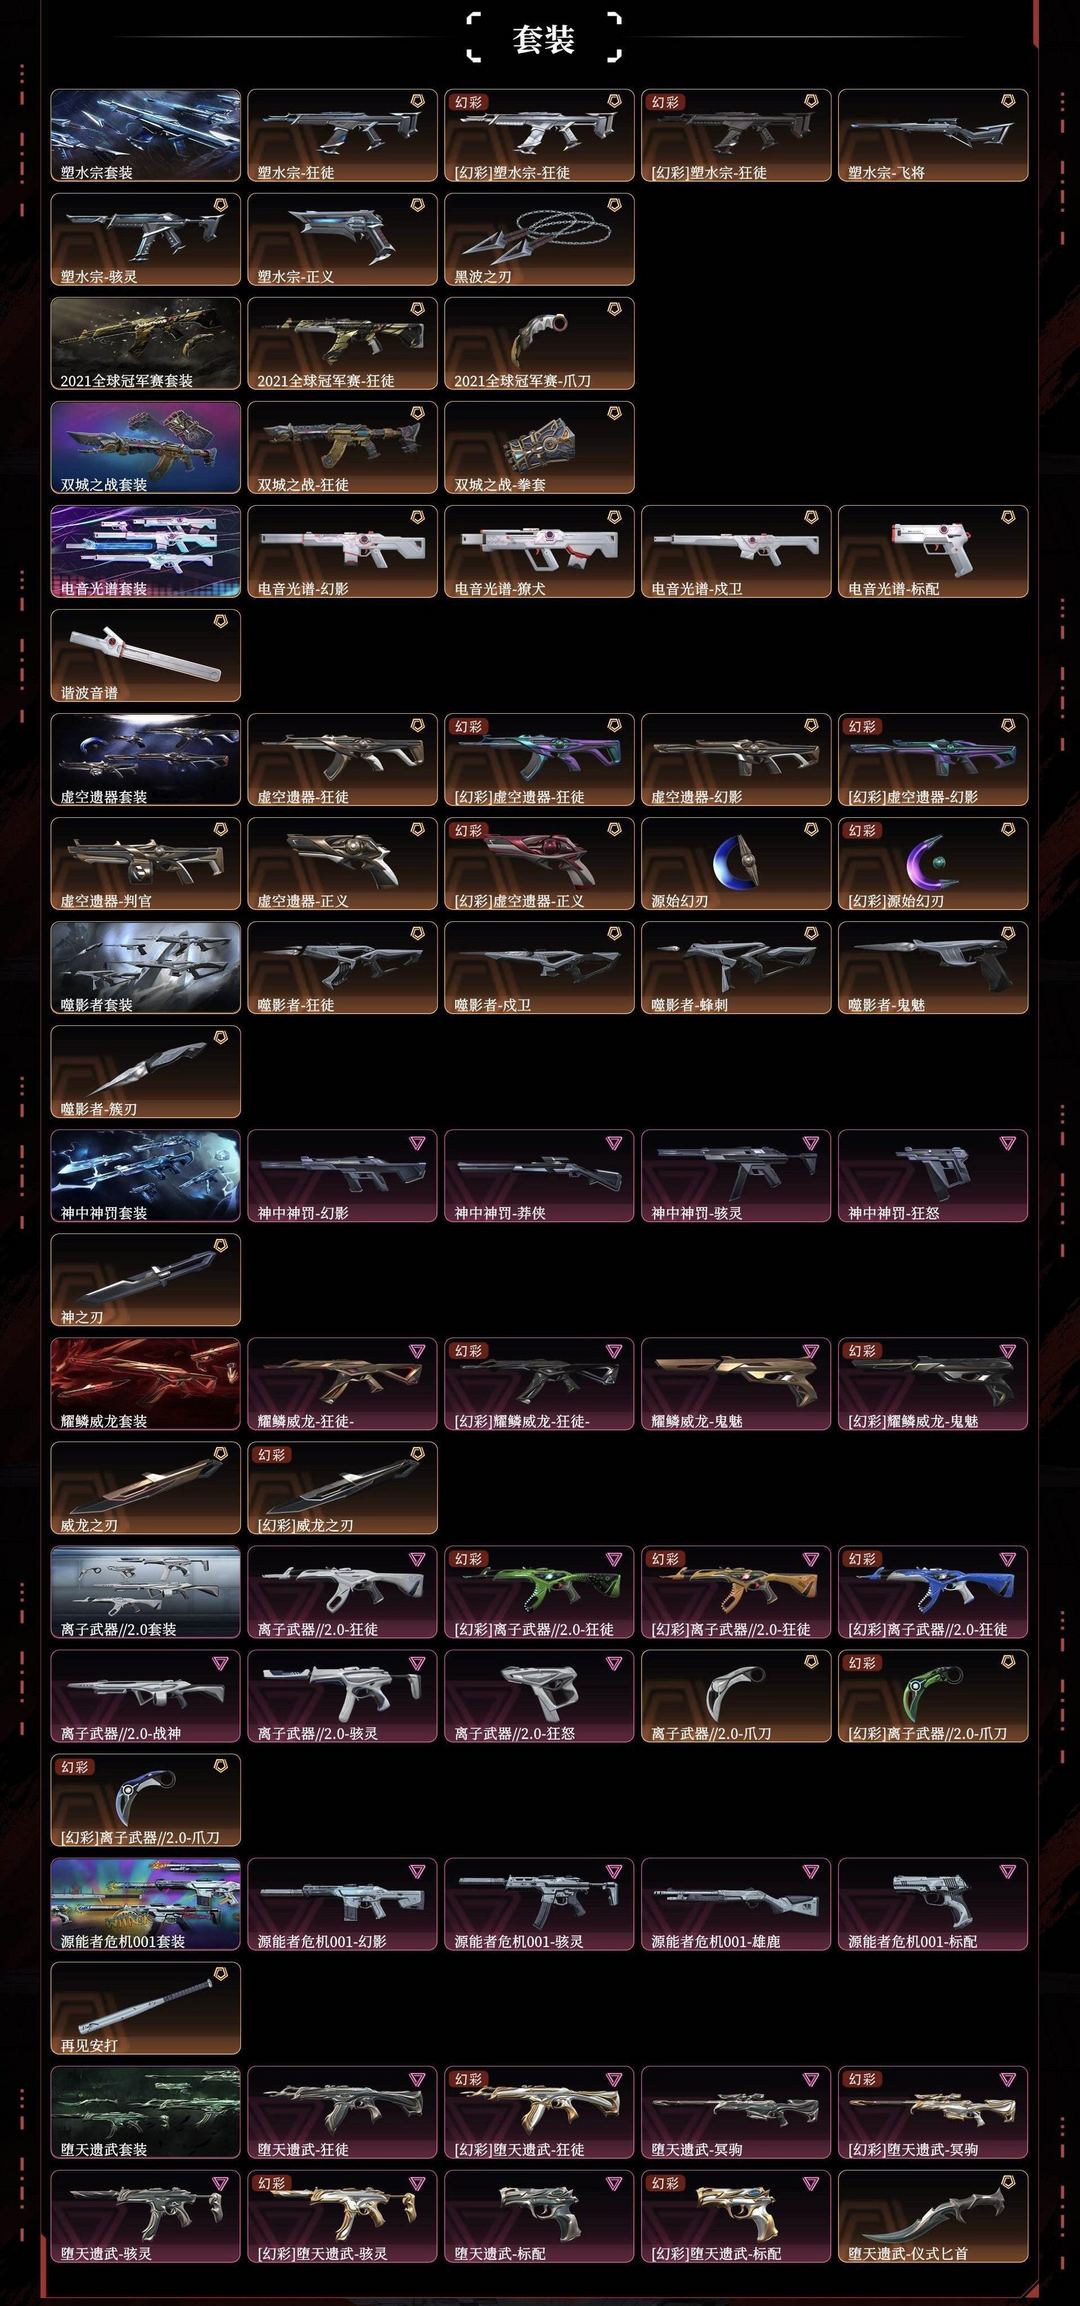Select the 神之刃 blade card

(x=146, y=1279)
